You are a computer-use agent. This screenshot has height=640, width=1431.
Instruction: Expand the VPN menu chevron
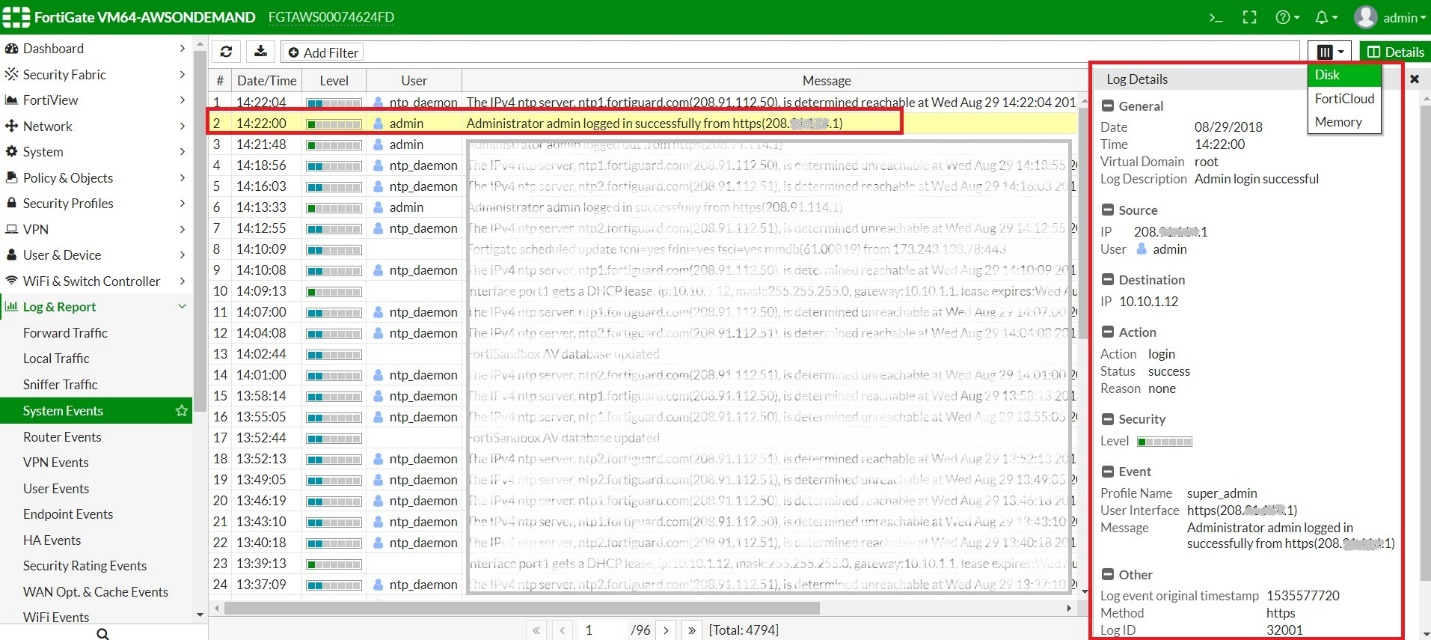click(182, 229)
